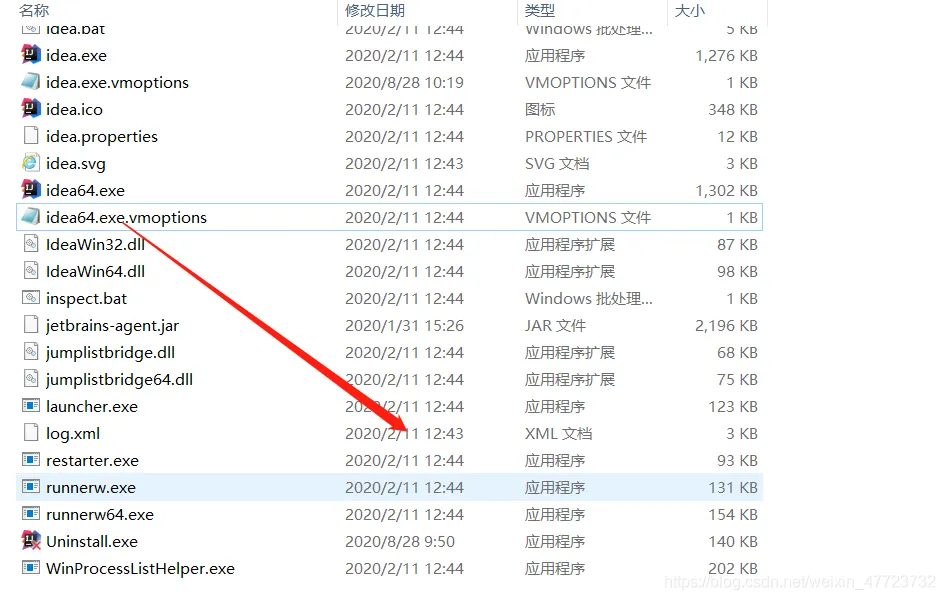The width and height of the screenshot is (945, 600).
Task: Click the JAR 文件 type cell
Action: coord(556,326)
